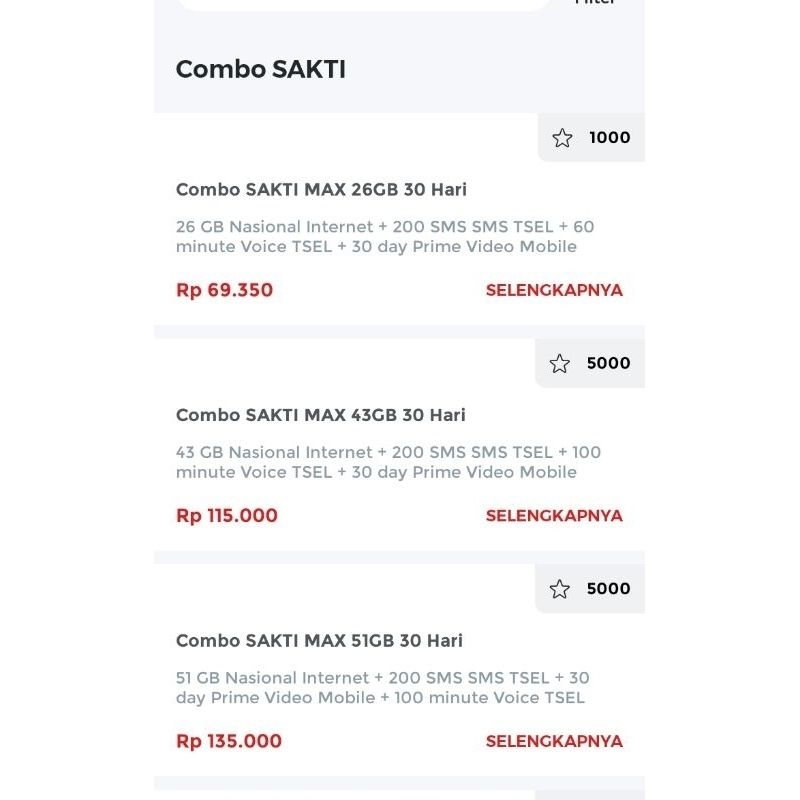Tap the partially visible card at the bottom
The image size is (800, 800).
[x=400, y=790]
